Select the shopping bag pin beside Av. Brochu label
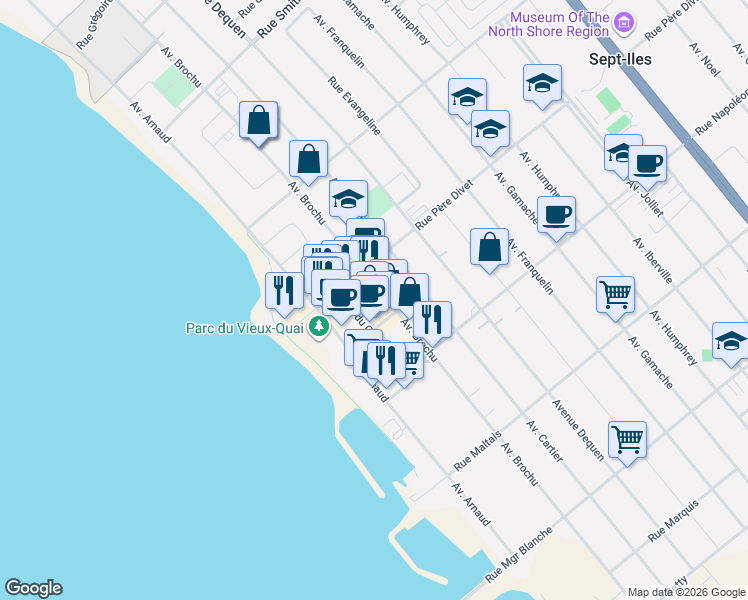748x600 pixels. tap(308, 162)
